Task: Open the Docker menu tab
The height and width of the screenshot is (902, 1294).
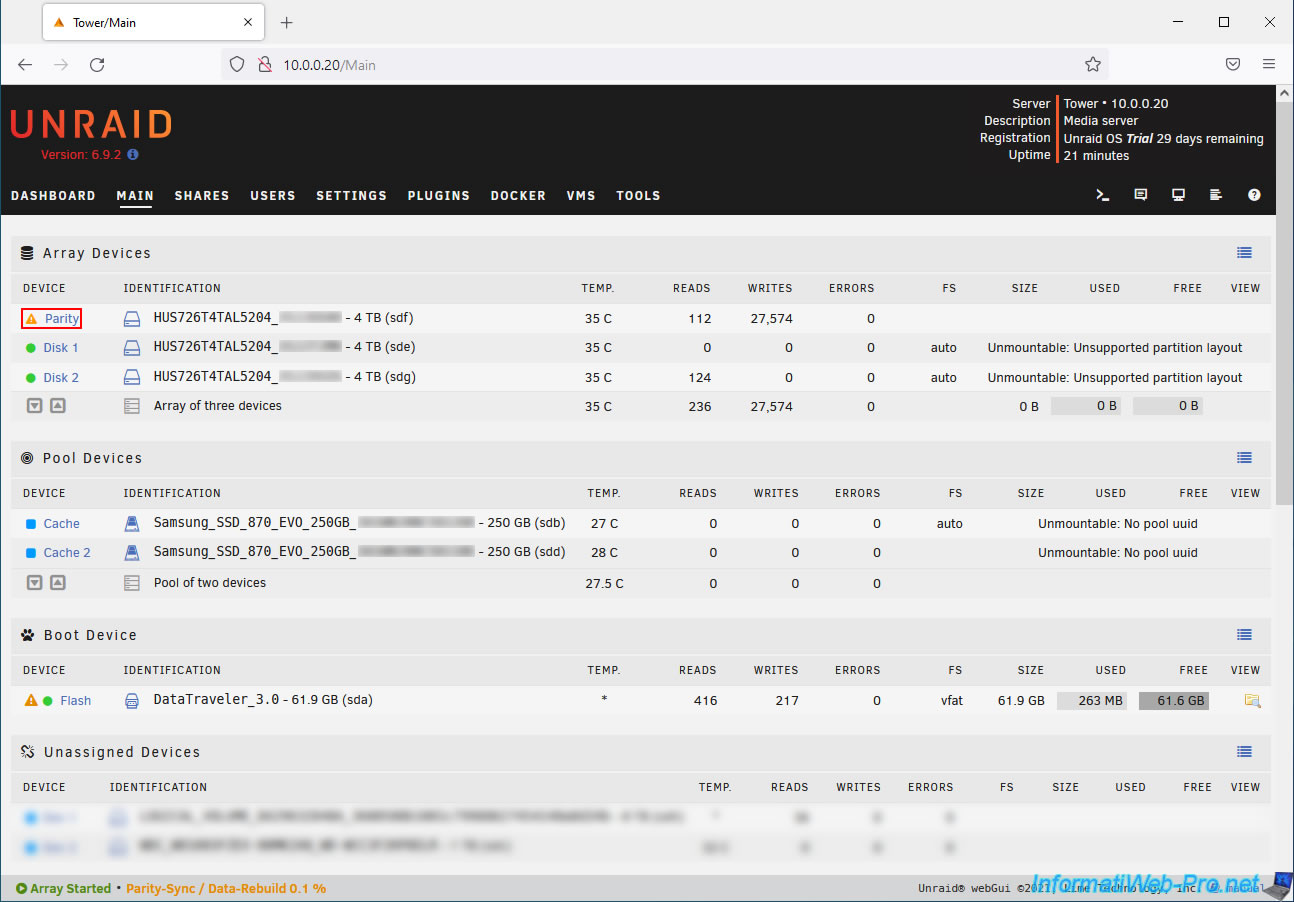Action: [518, 196]
